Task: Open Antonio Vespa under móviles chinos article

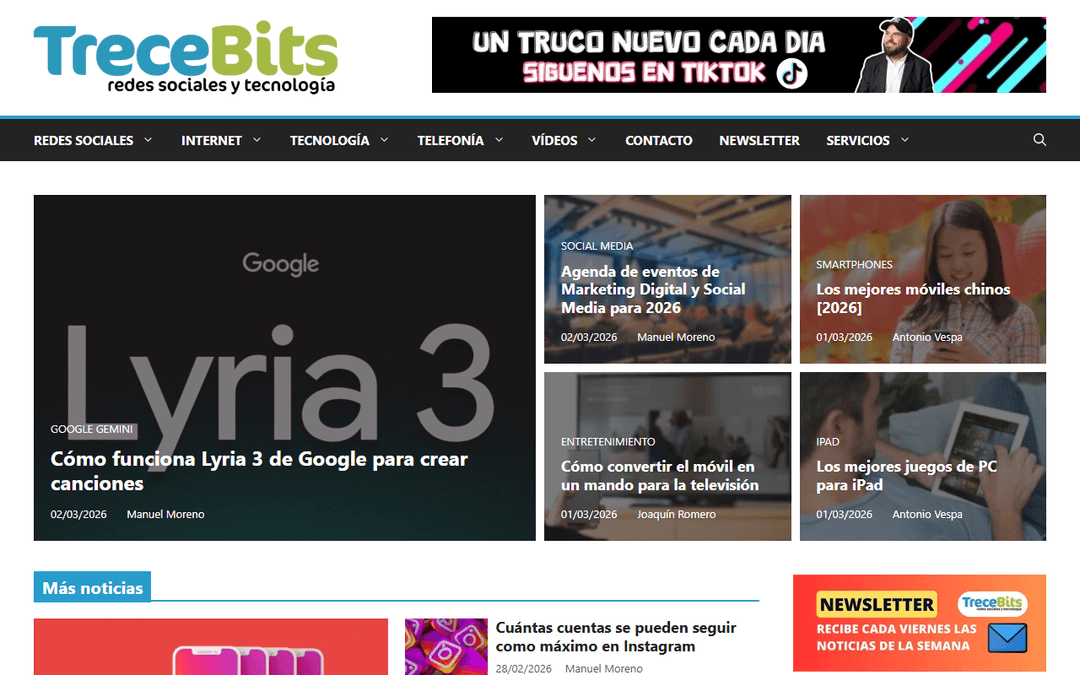Action: pyautogui.click(x=927, y=337)
